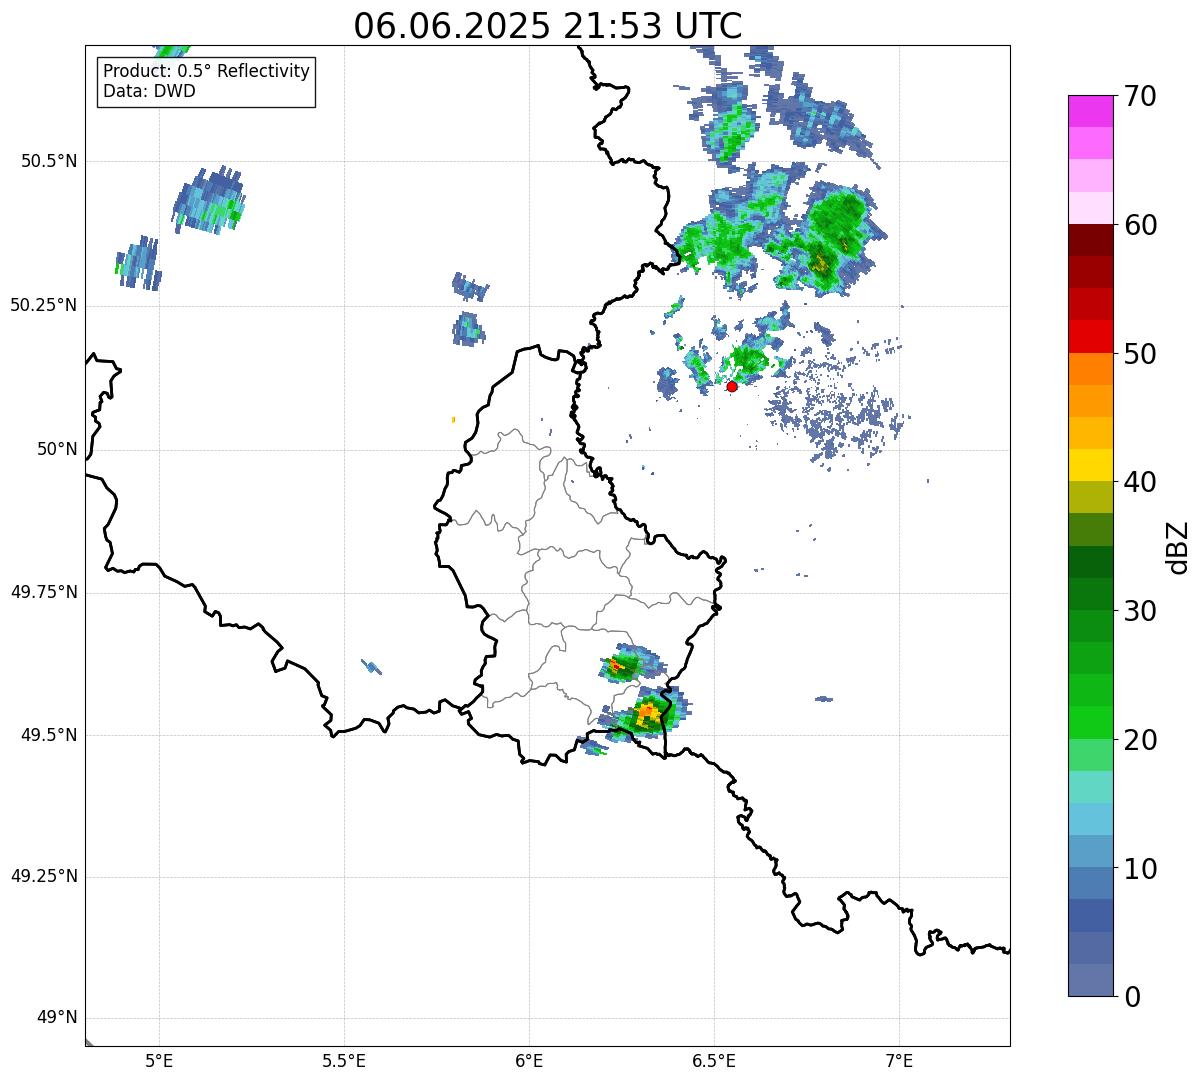Image resolution: width=1202 pixels, height=1081 pixels.
Task: Click the bottom gray-blue colorbar segment above 0
Action: [x=1090, y=980]
